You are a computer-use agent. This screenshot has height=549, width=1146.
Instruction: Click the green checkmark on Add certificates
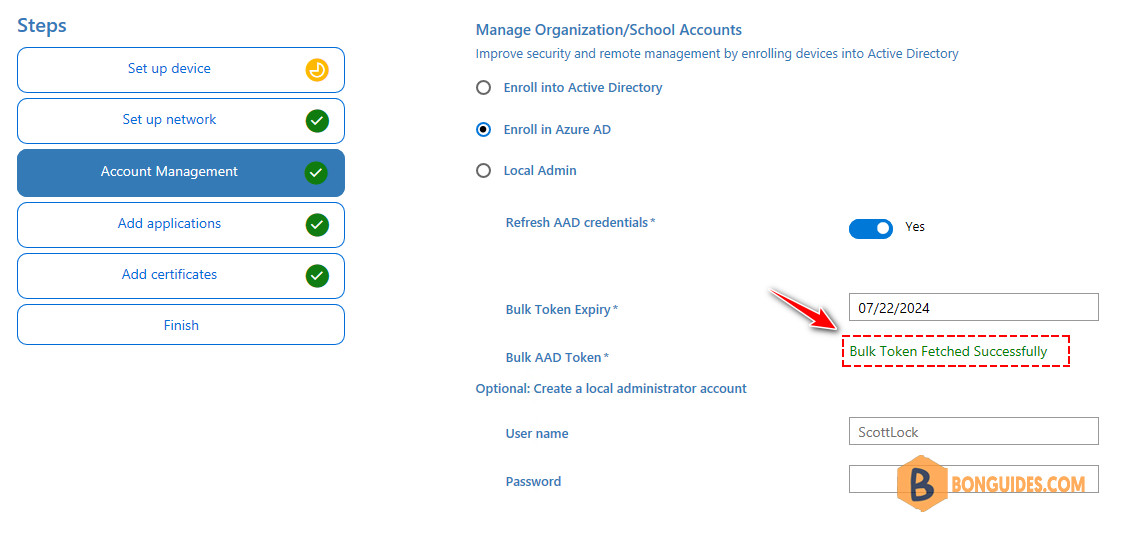317,276
